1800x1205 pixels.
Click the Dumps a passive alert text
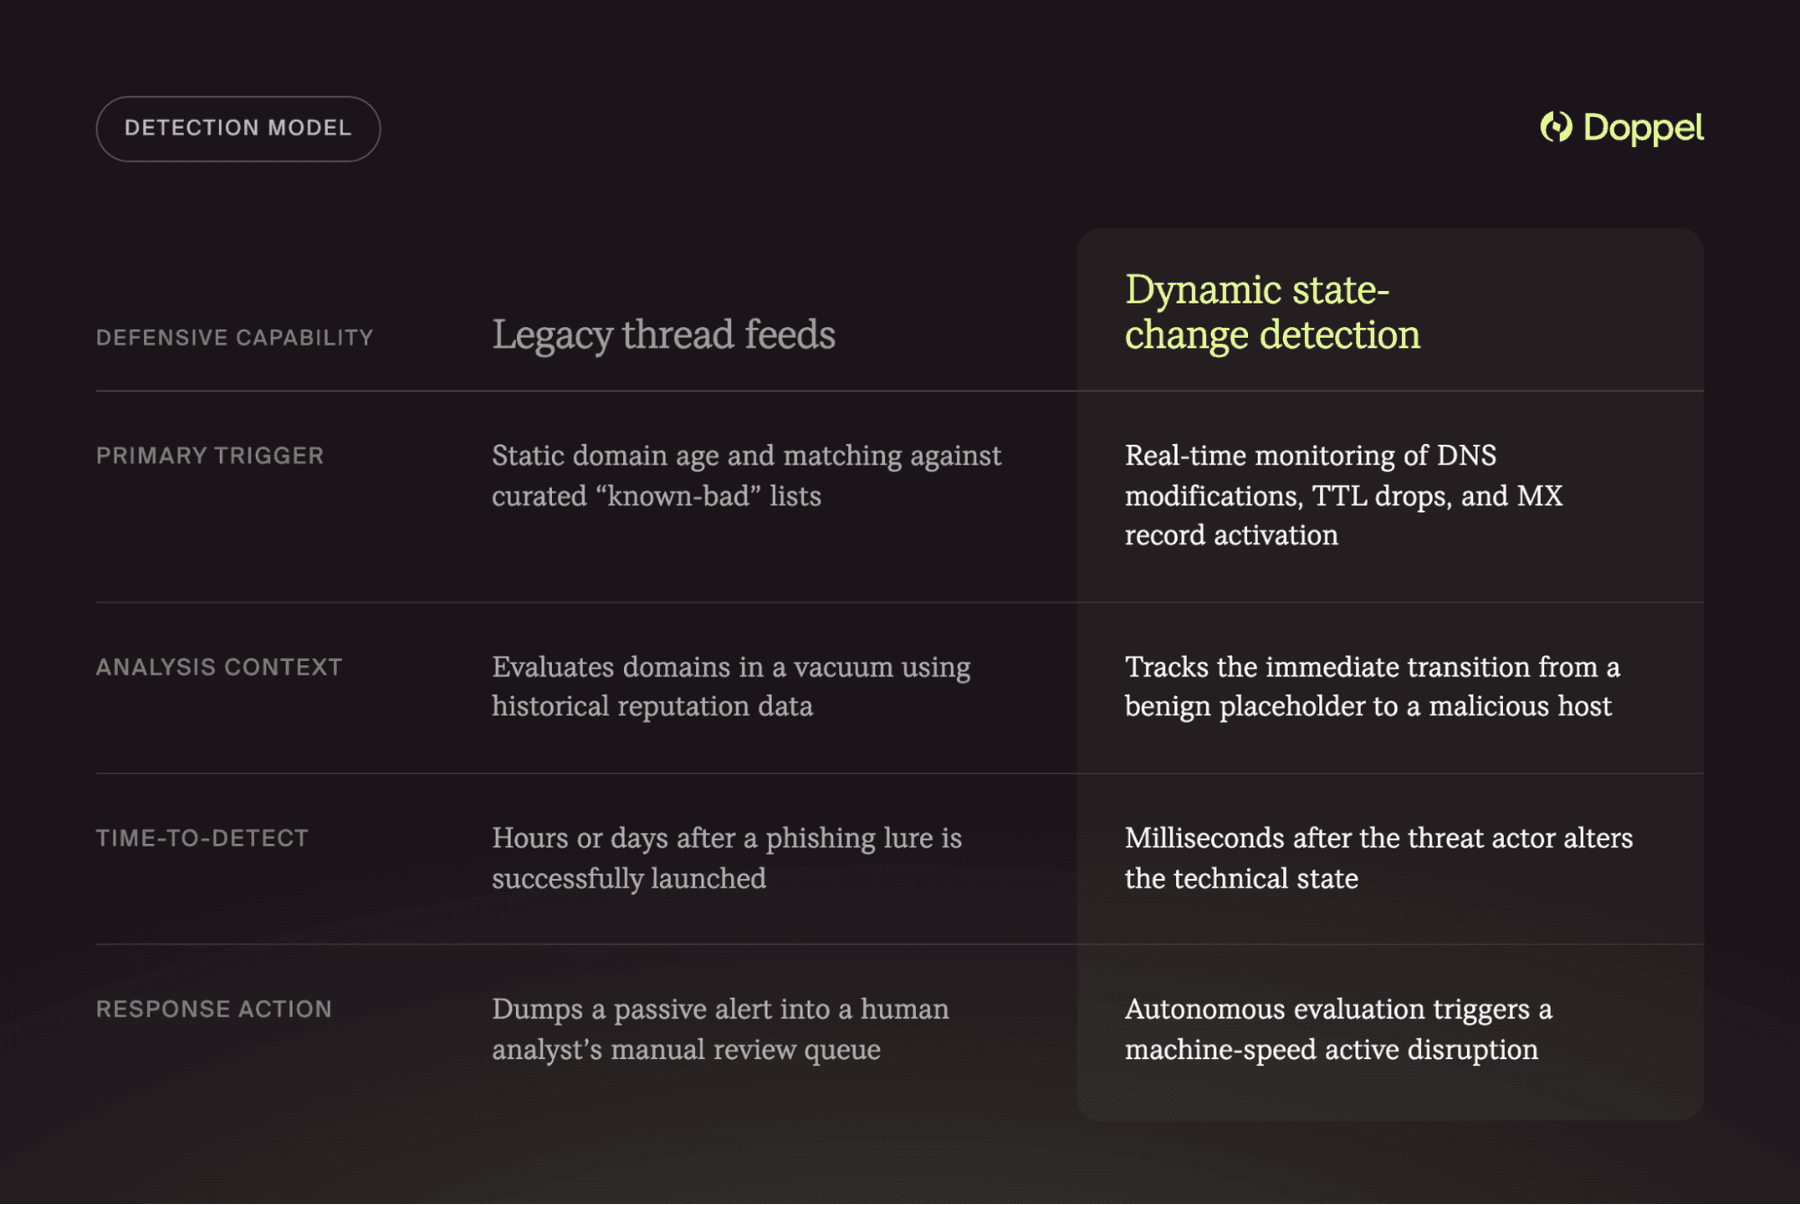(720, 1029)
